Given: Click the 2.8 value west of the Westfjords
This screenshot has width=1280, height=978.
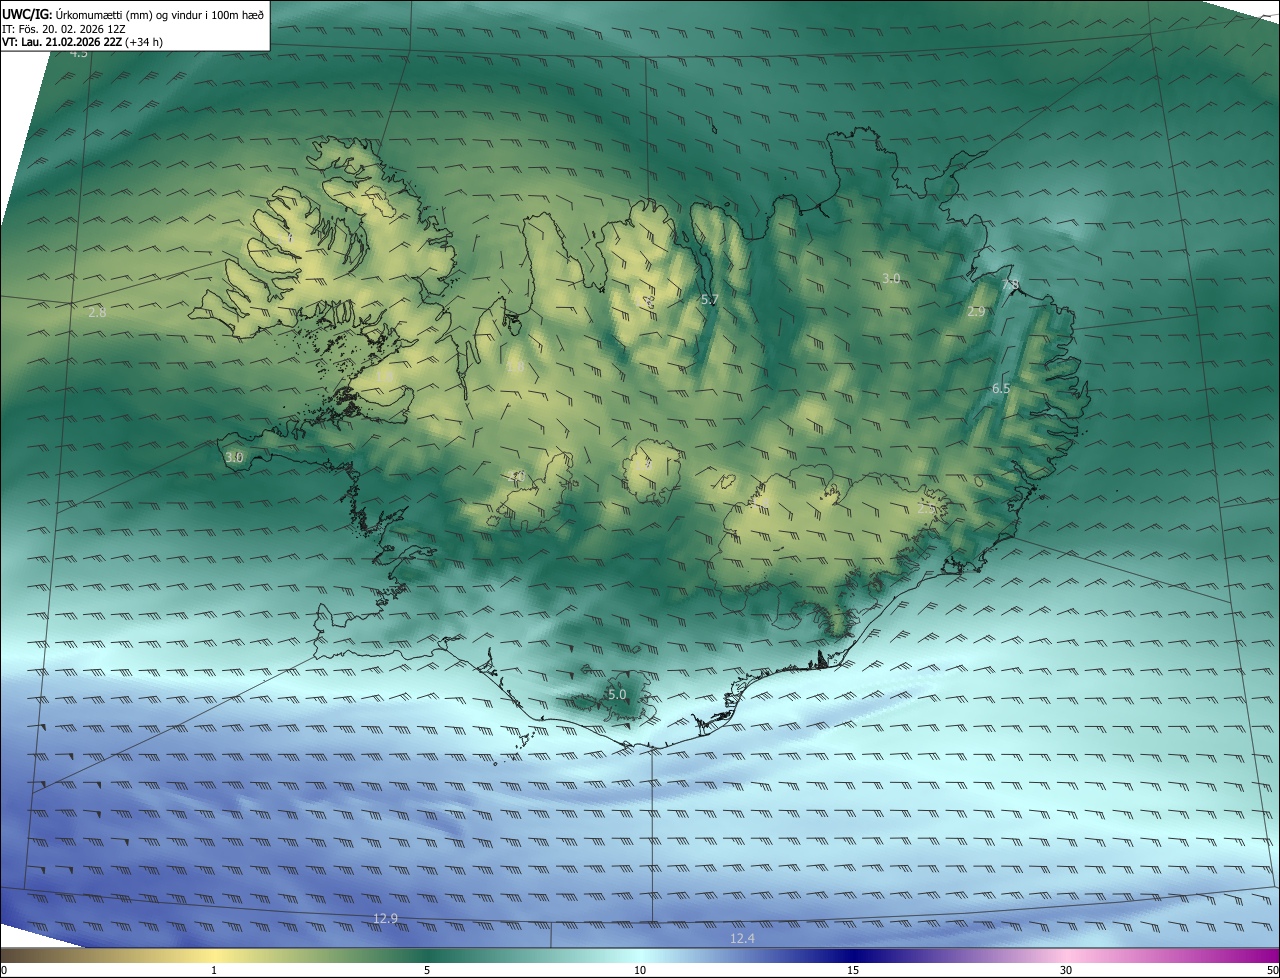Looking at the screenshot, I should [97, 313].
